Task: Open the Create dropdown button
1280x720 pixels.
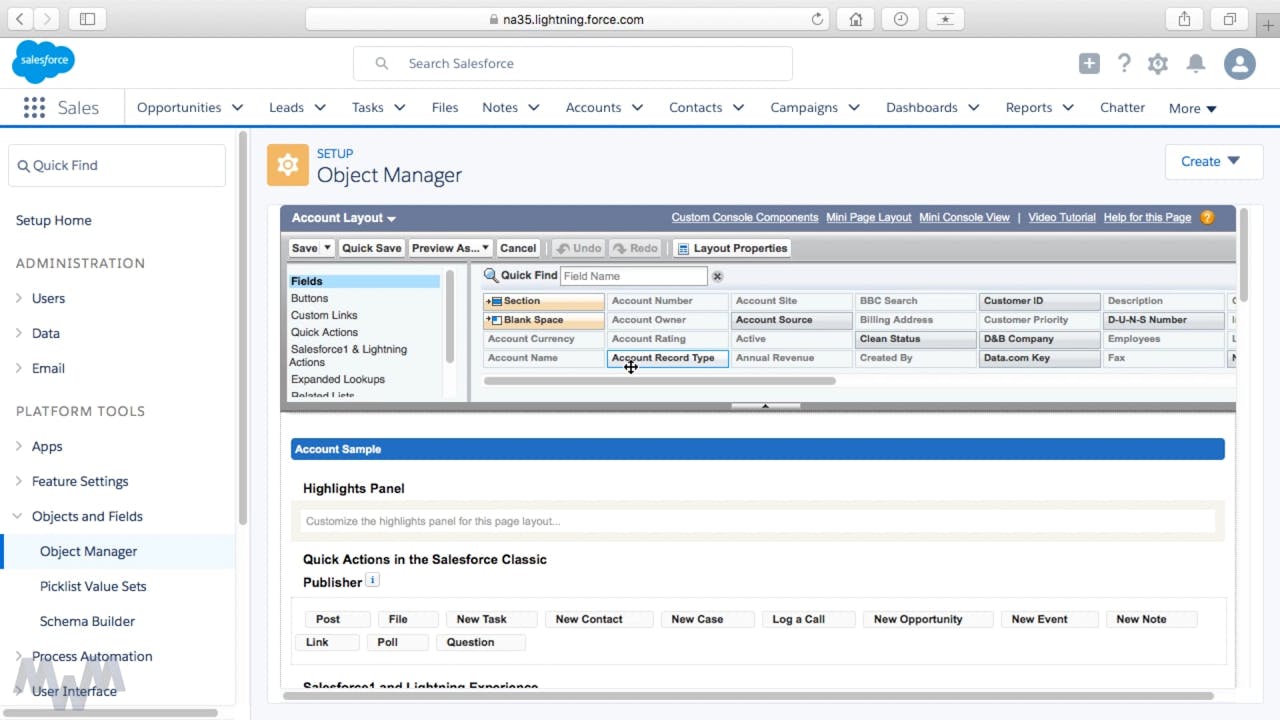Action: point(1214,161)
